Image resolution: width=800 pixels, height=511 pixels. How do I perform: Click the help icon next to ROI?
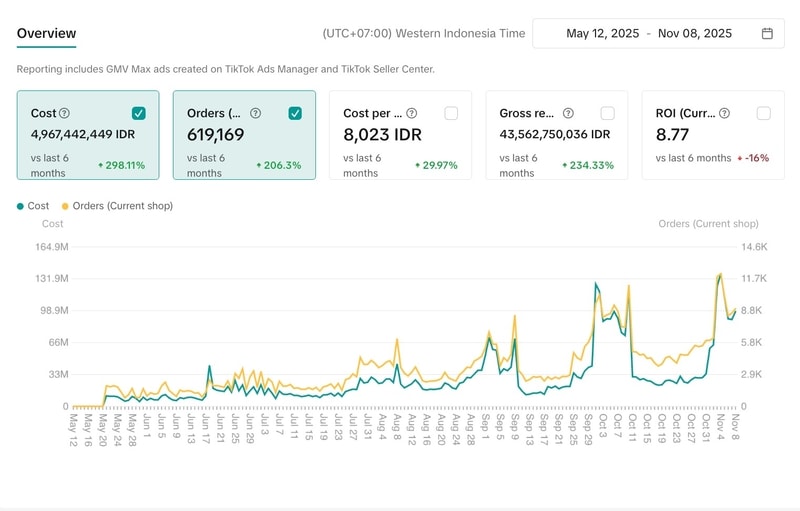[x=724, y=114]
